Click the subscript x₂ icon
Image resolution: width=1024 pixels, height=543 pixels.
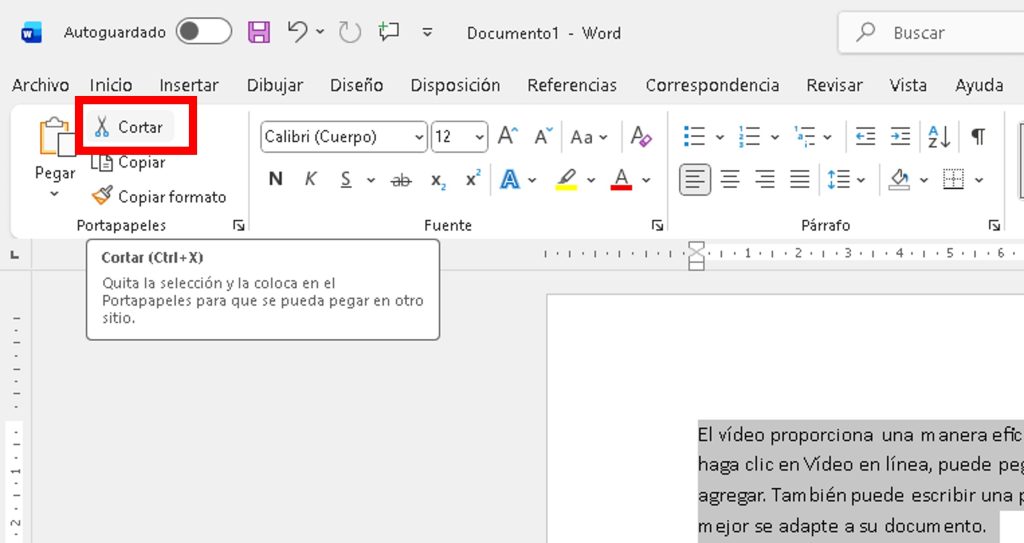coord(438,180)
